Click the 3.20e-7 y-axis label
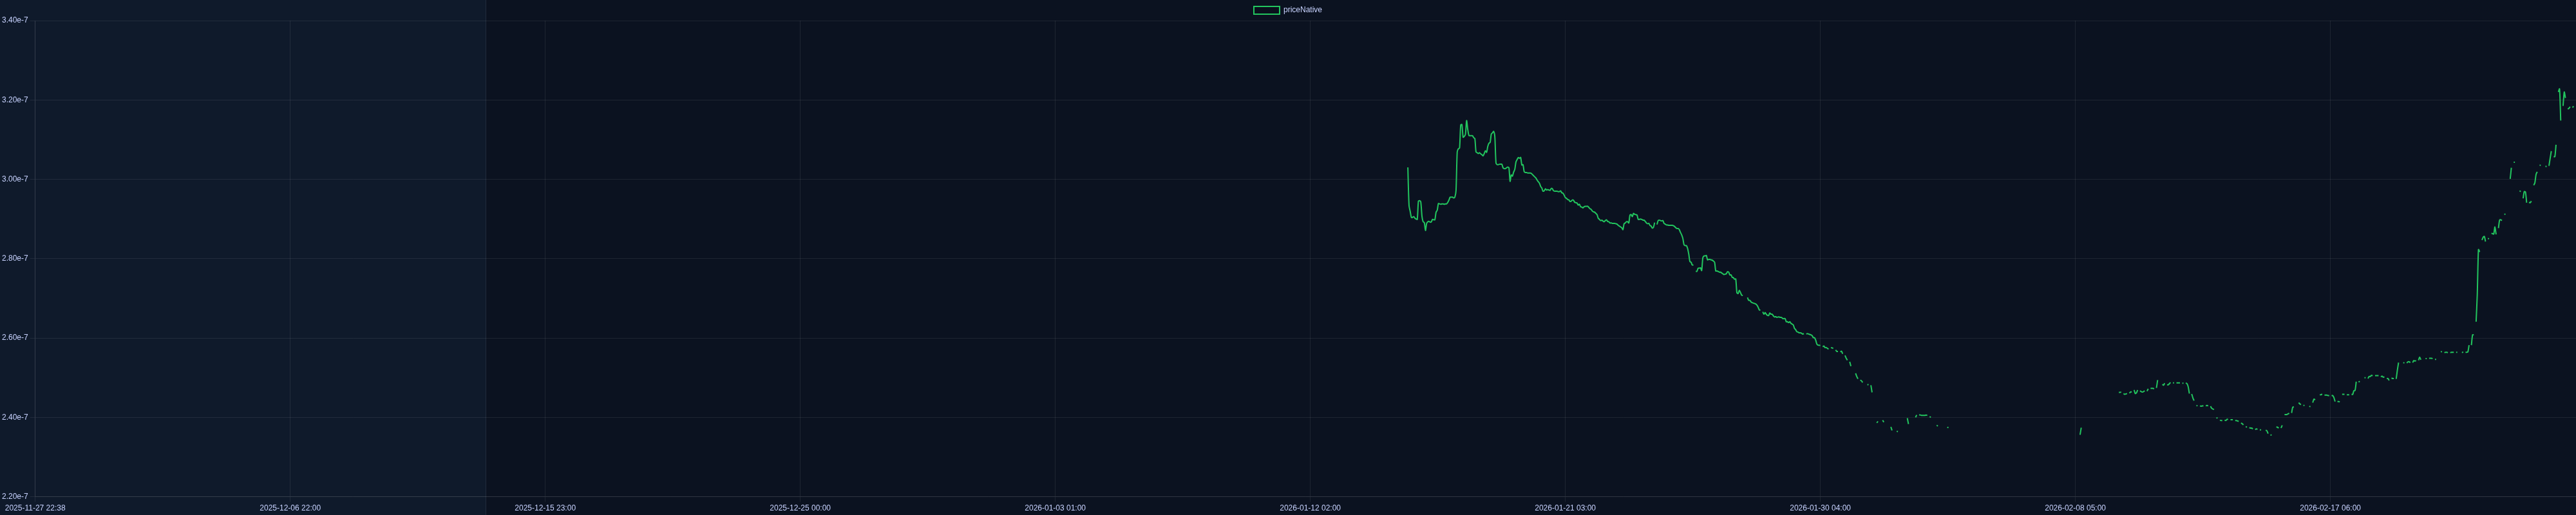The height and width of the screenshot is (515, 2576). [15, 100]
